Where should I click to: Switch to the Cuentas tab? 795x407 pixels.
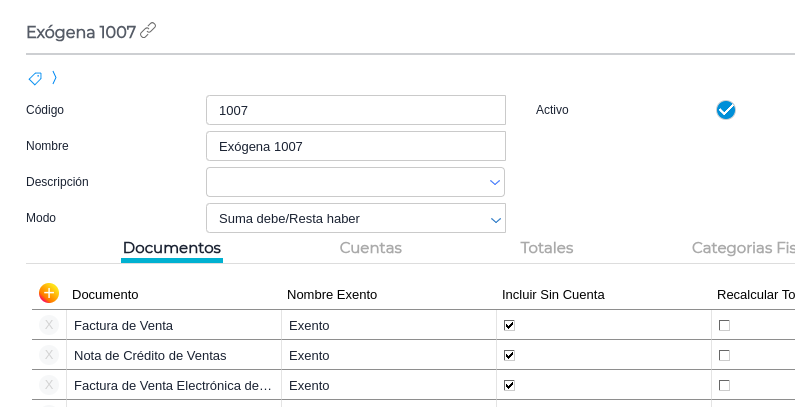click(x=370, y=248)
